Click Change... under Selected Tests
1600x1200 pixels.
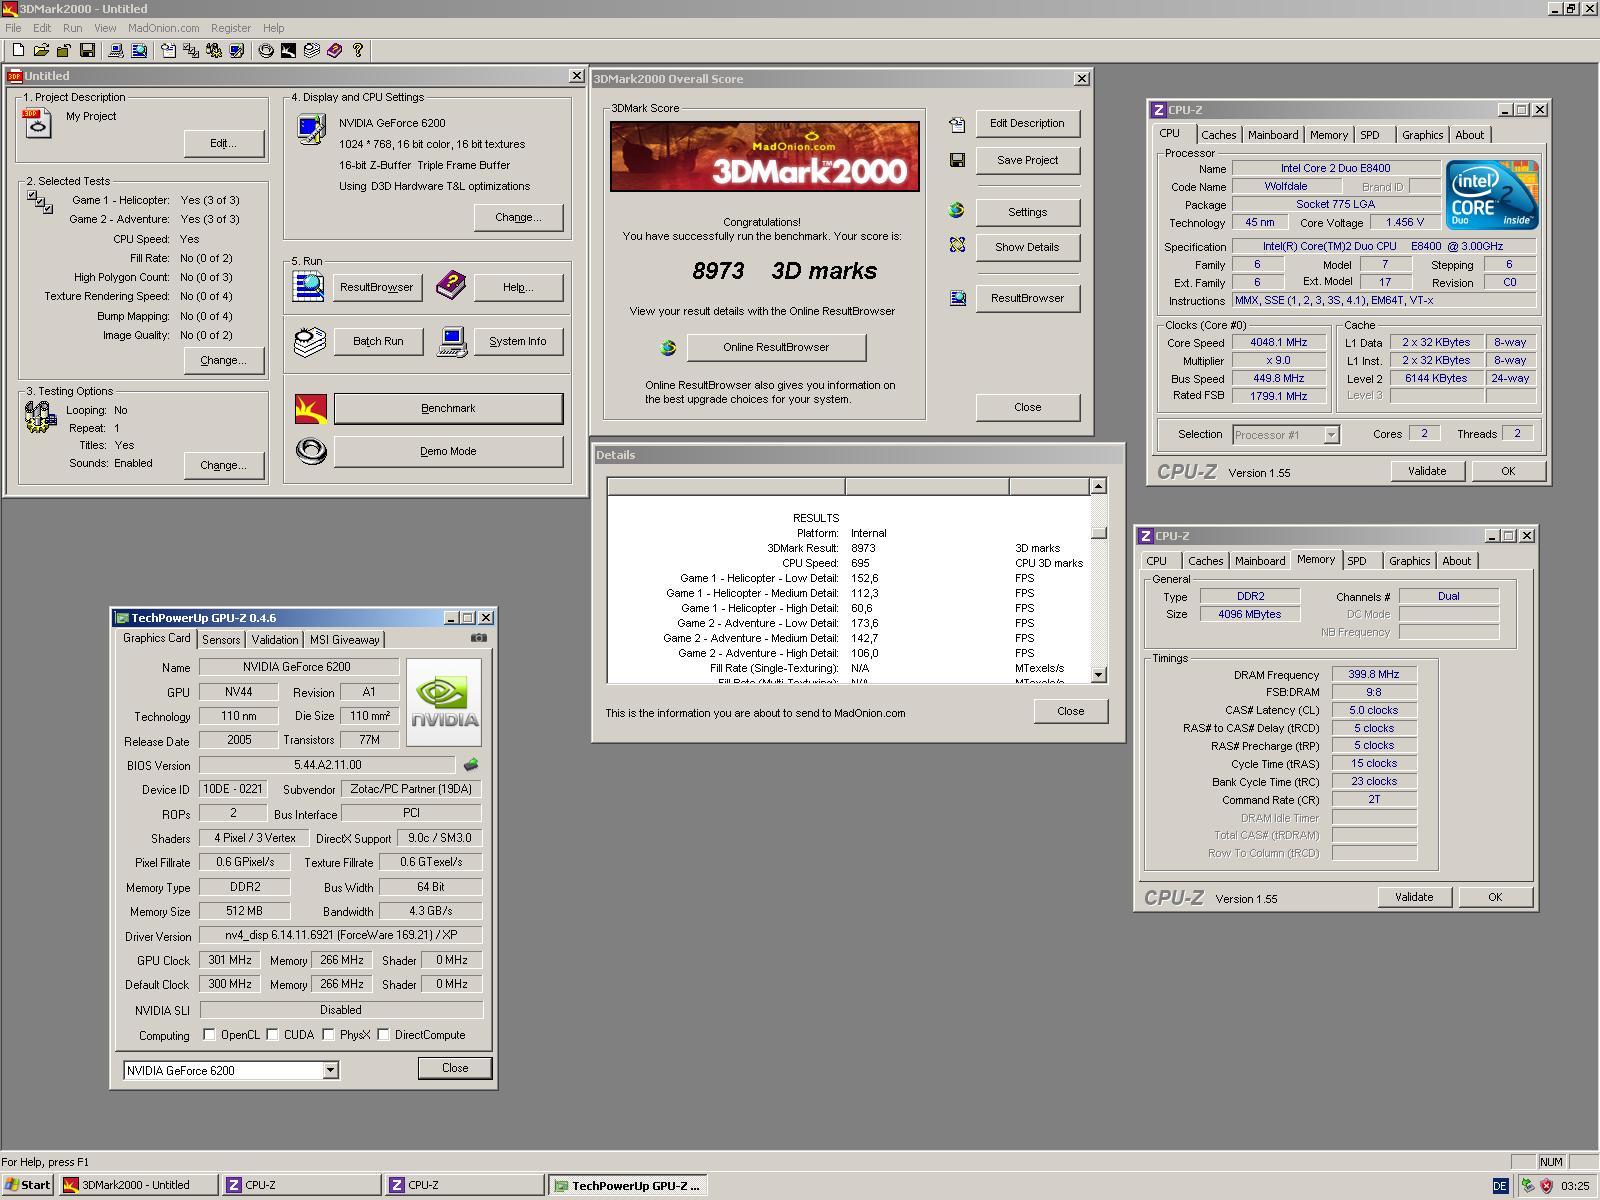[223, 360]
